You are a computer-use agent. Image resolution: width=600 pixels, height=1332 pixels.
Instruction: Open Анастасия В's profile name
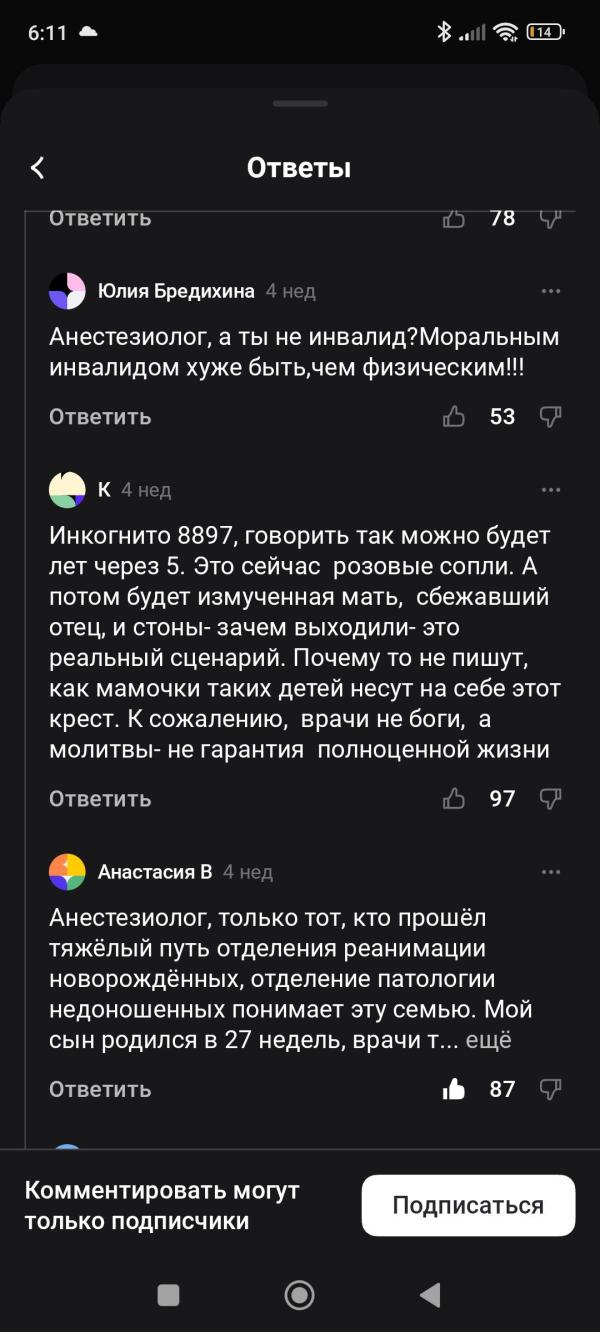point(155,872)
